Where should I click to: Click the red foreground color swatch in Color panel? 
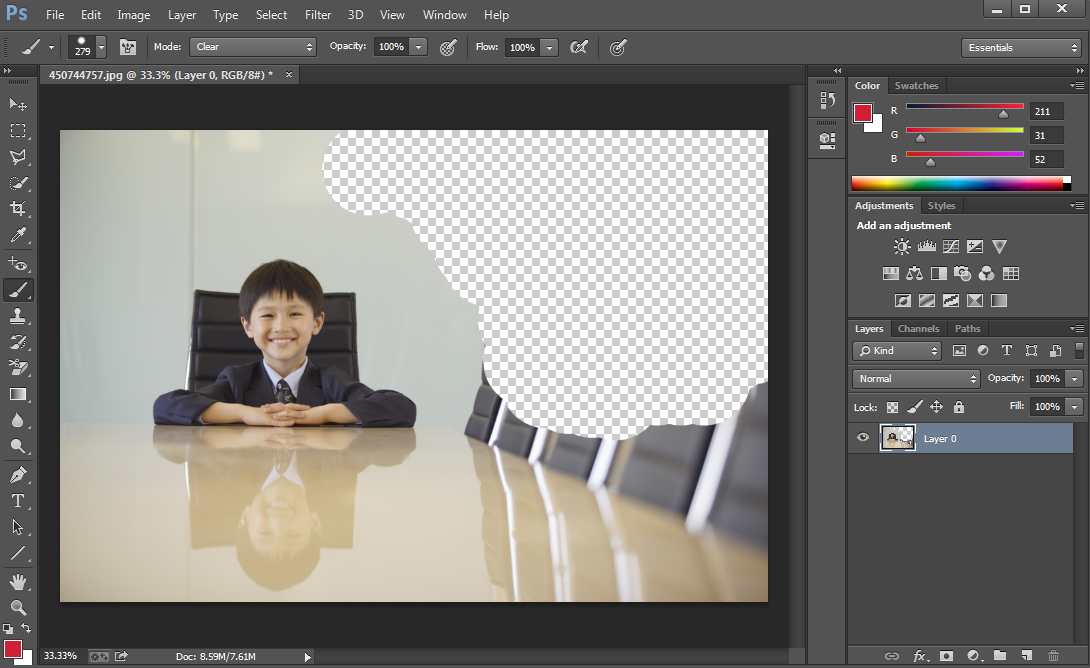tap(862, 113)
